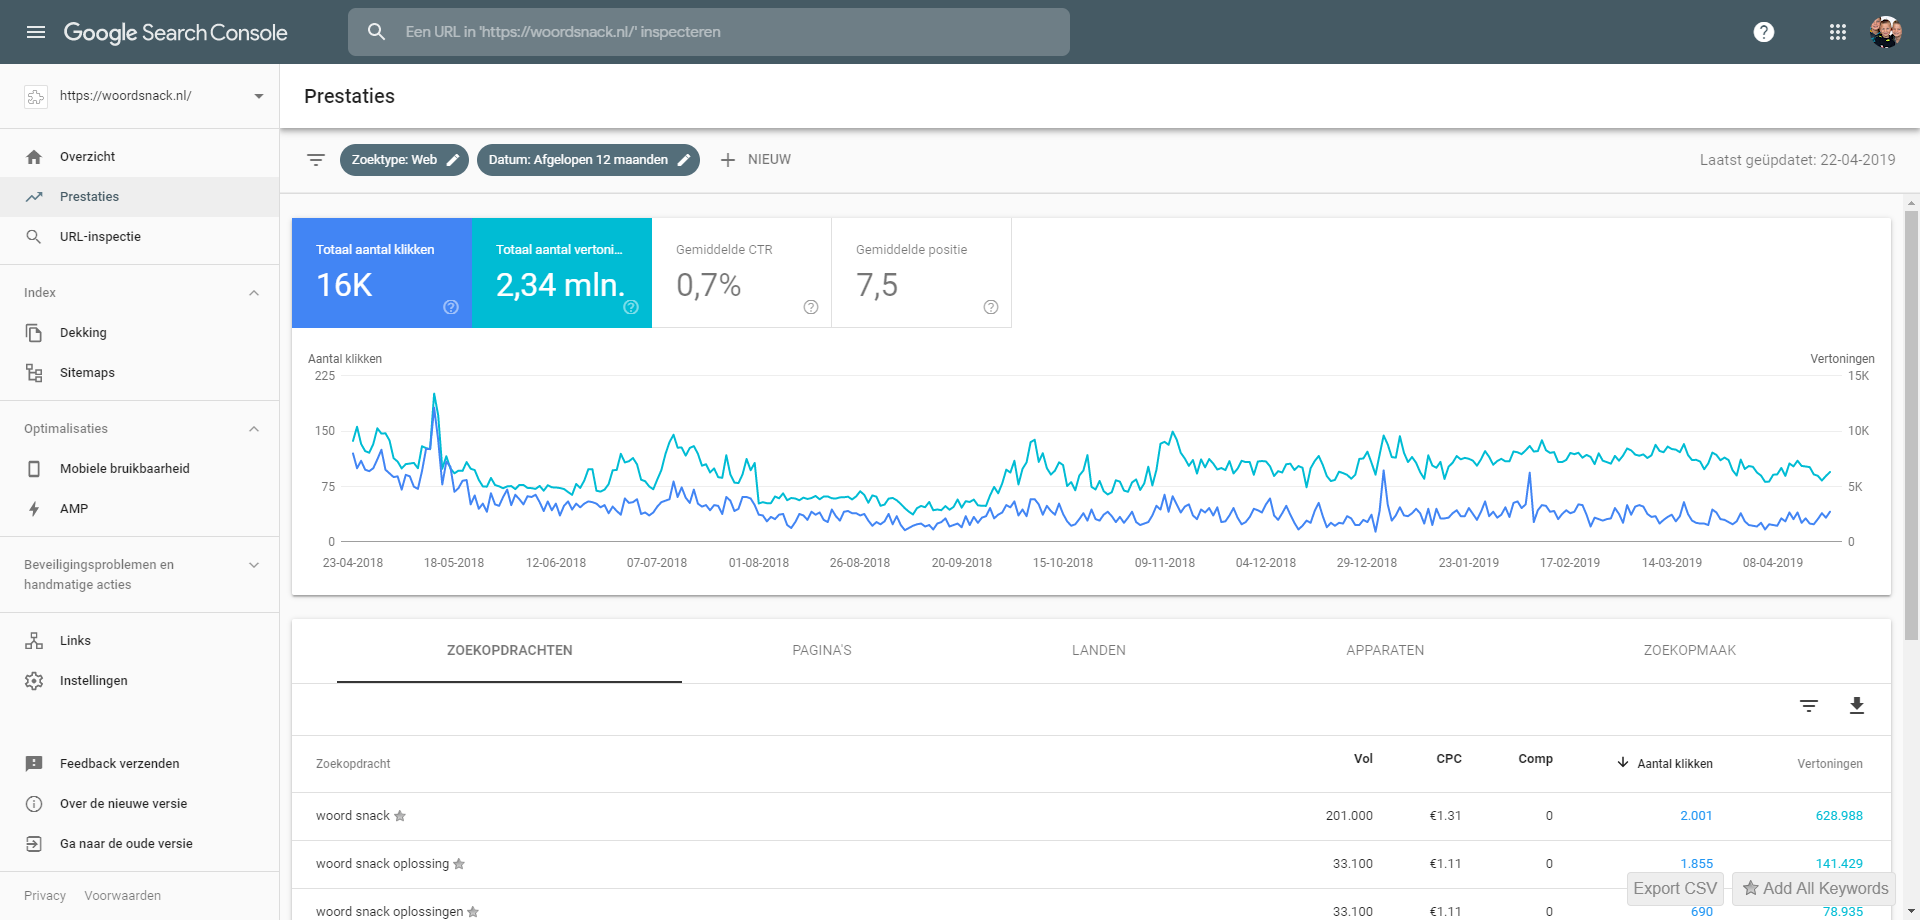Click the Feedback verzenden speech icon
Viewport: 1920px width, 920px height.
pyautogui.click(x=34, y=764)
